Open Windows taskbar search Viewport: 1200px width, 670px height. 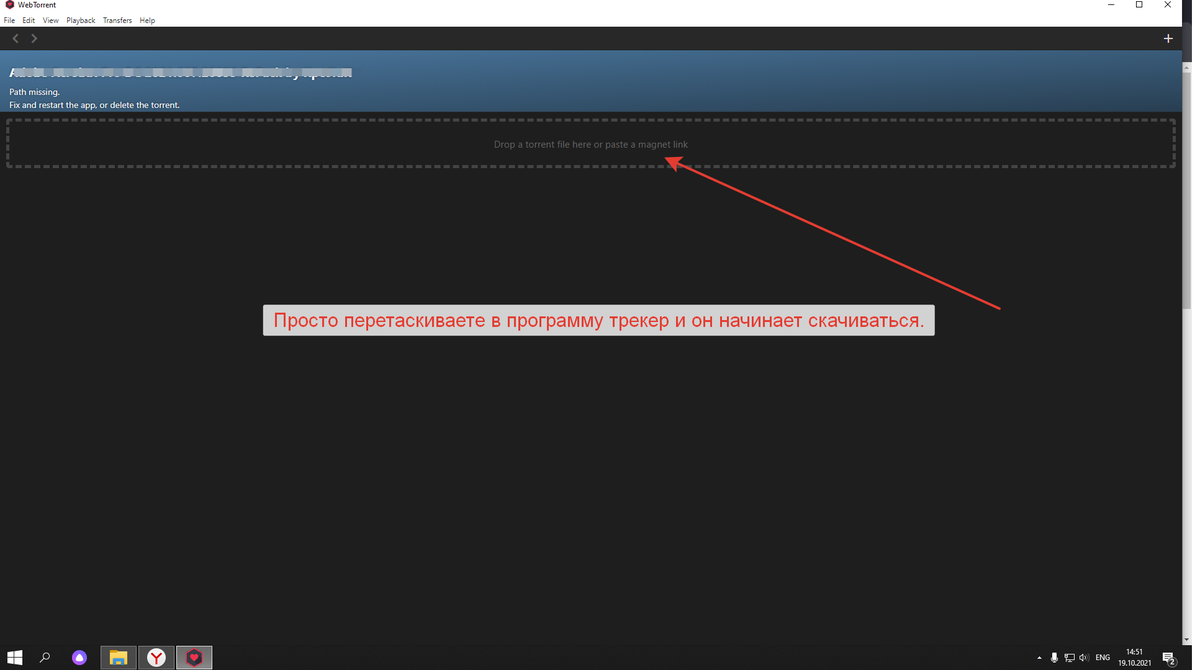click(45, 657)
